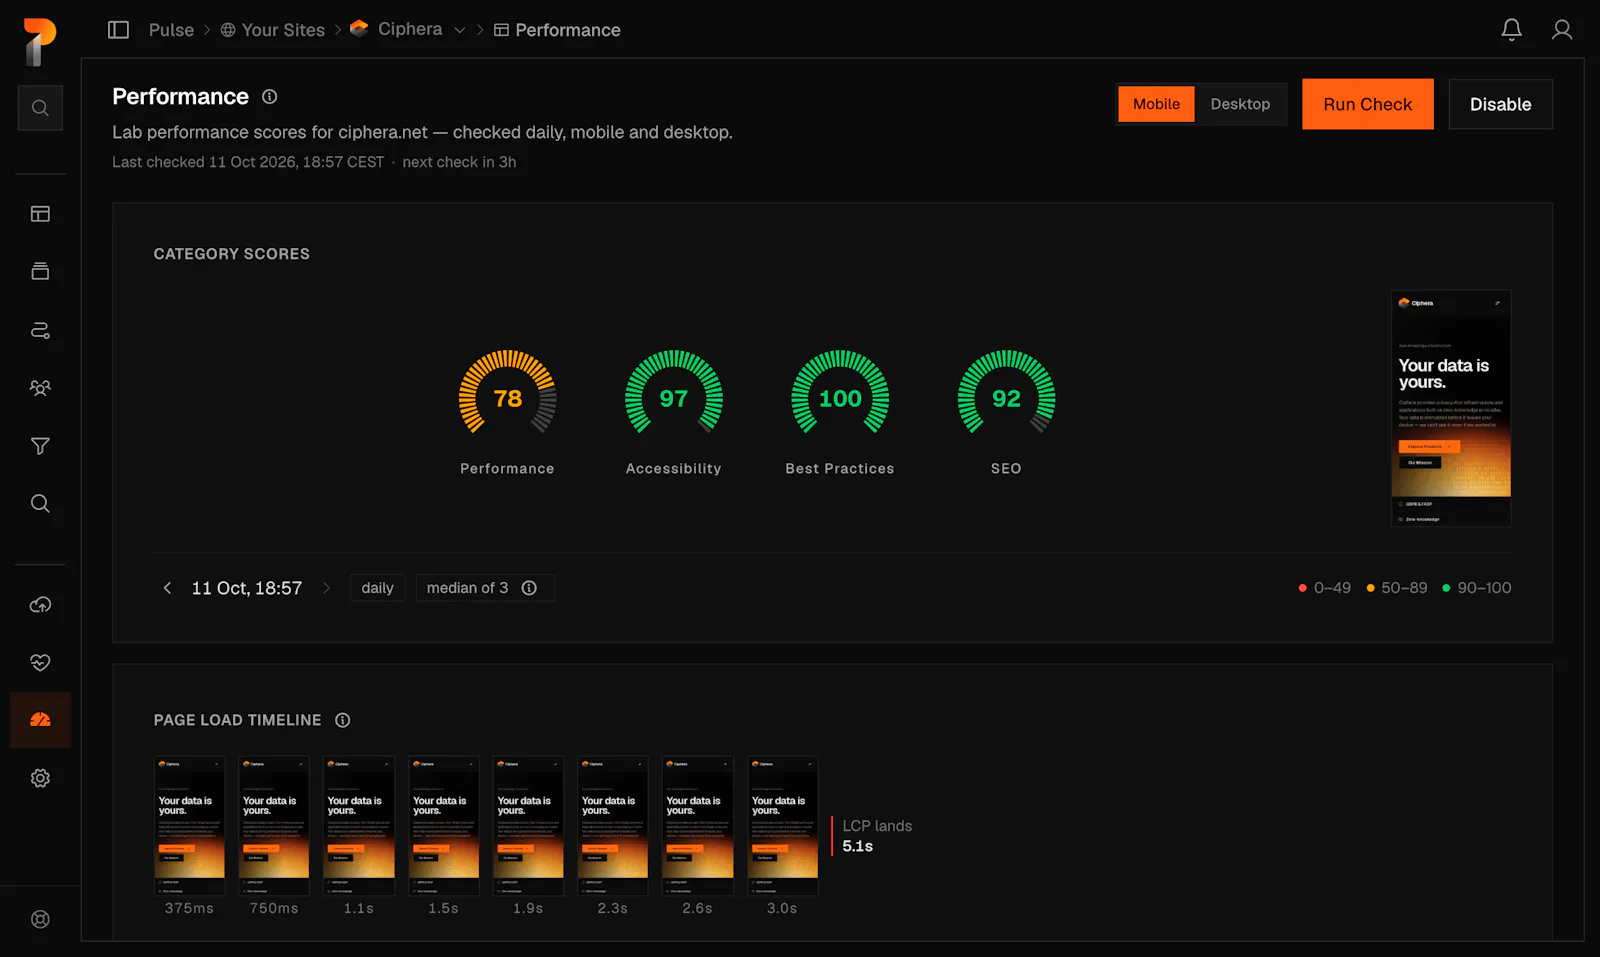Click the Category Scores heading

[232, 254]
